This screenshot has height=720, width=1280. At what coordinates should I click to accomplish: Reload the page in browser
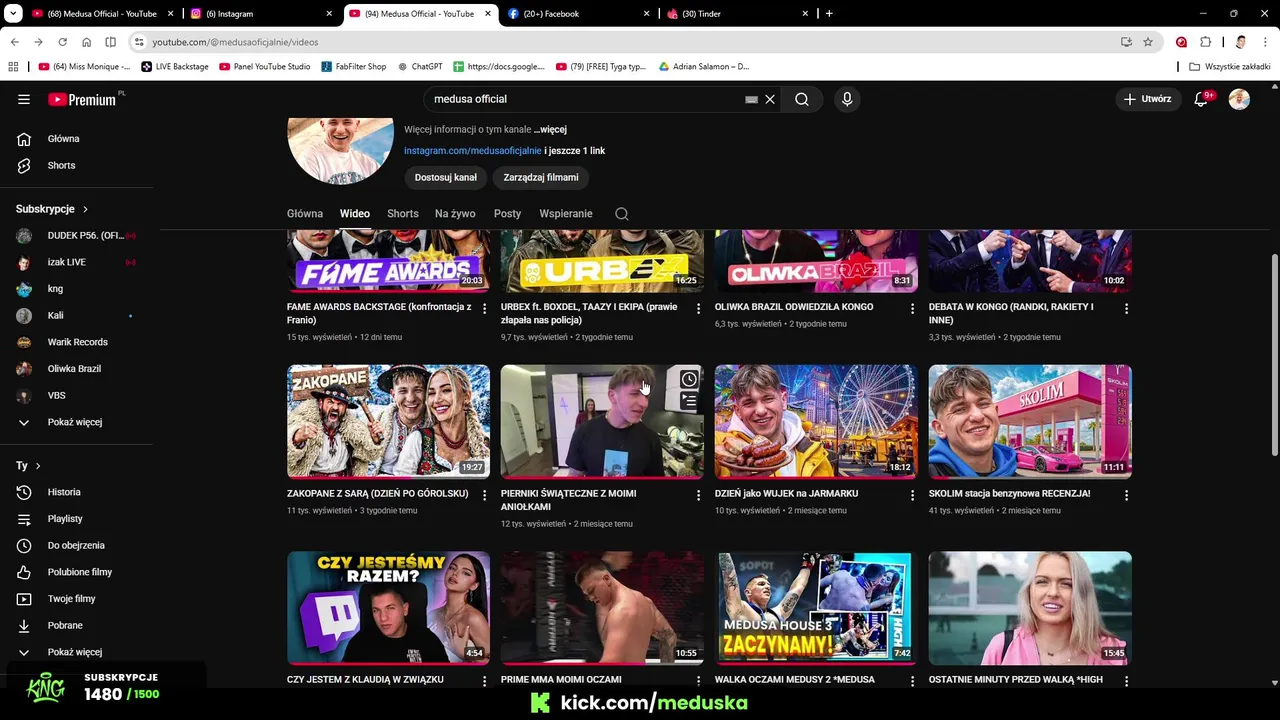tap(62, 42)
